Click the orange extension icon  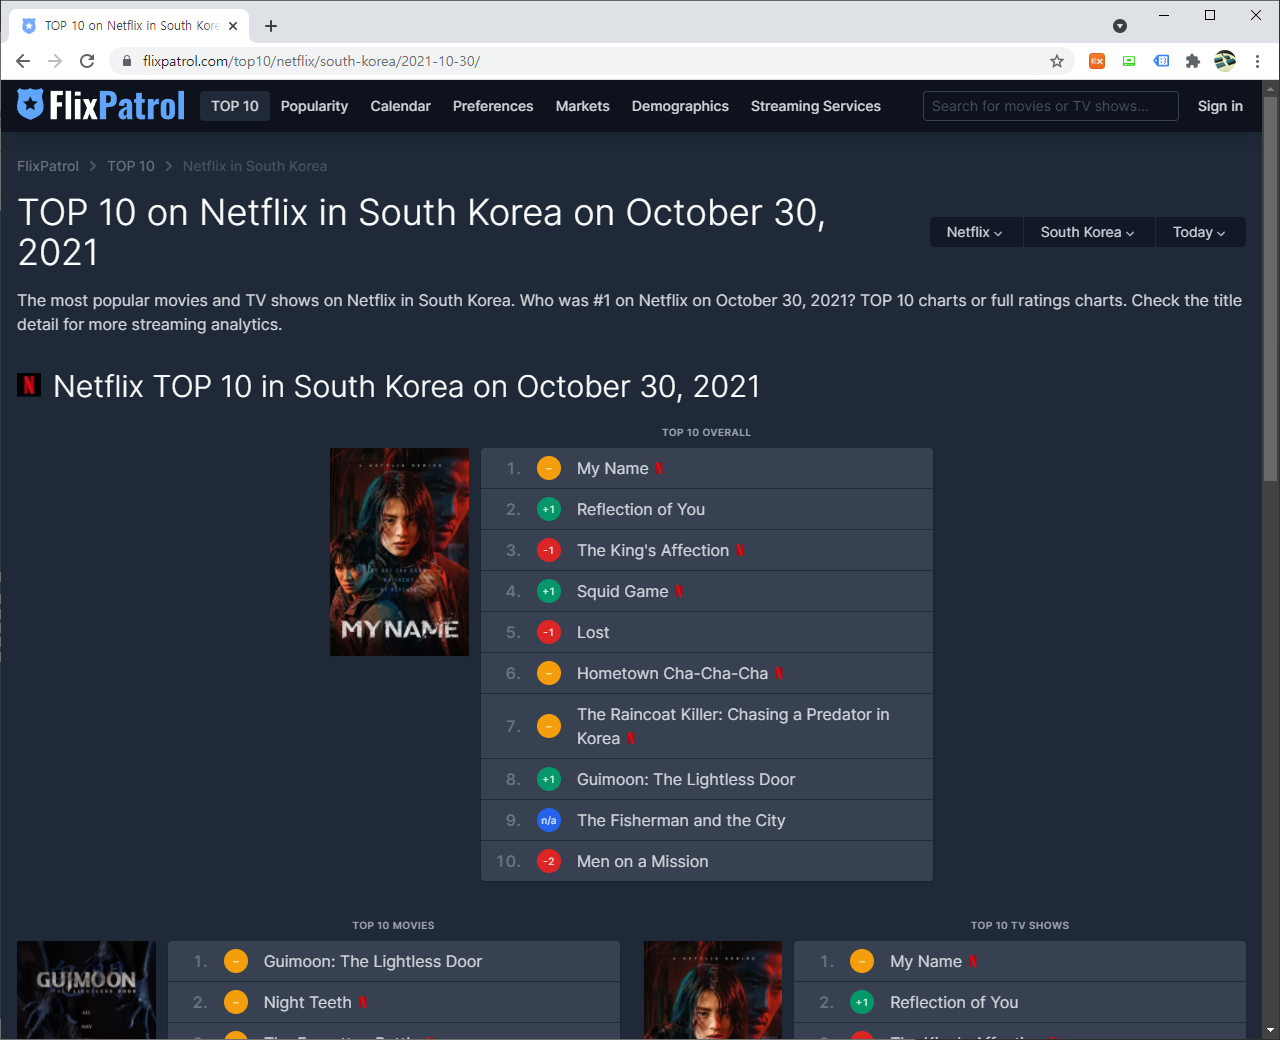(1097, 61)
